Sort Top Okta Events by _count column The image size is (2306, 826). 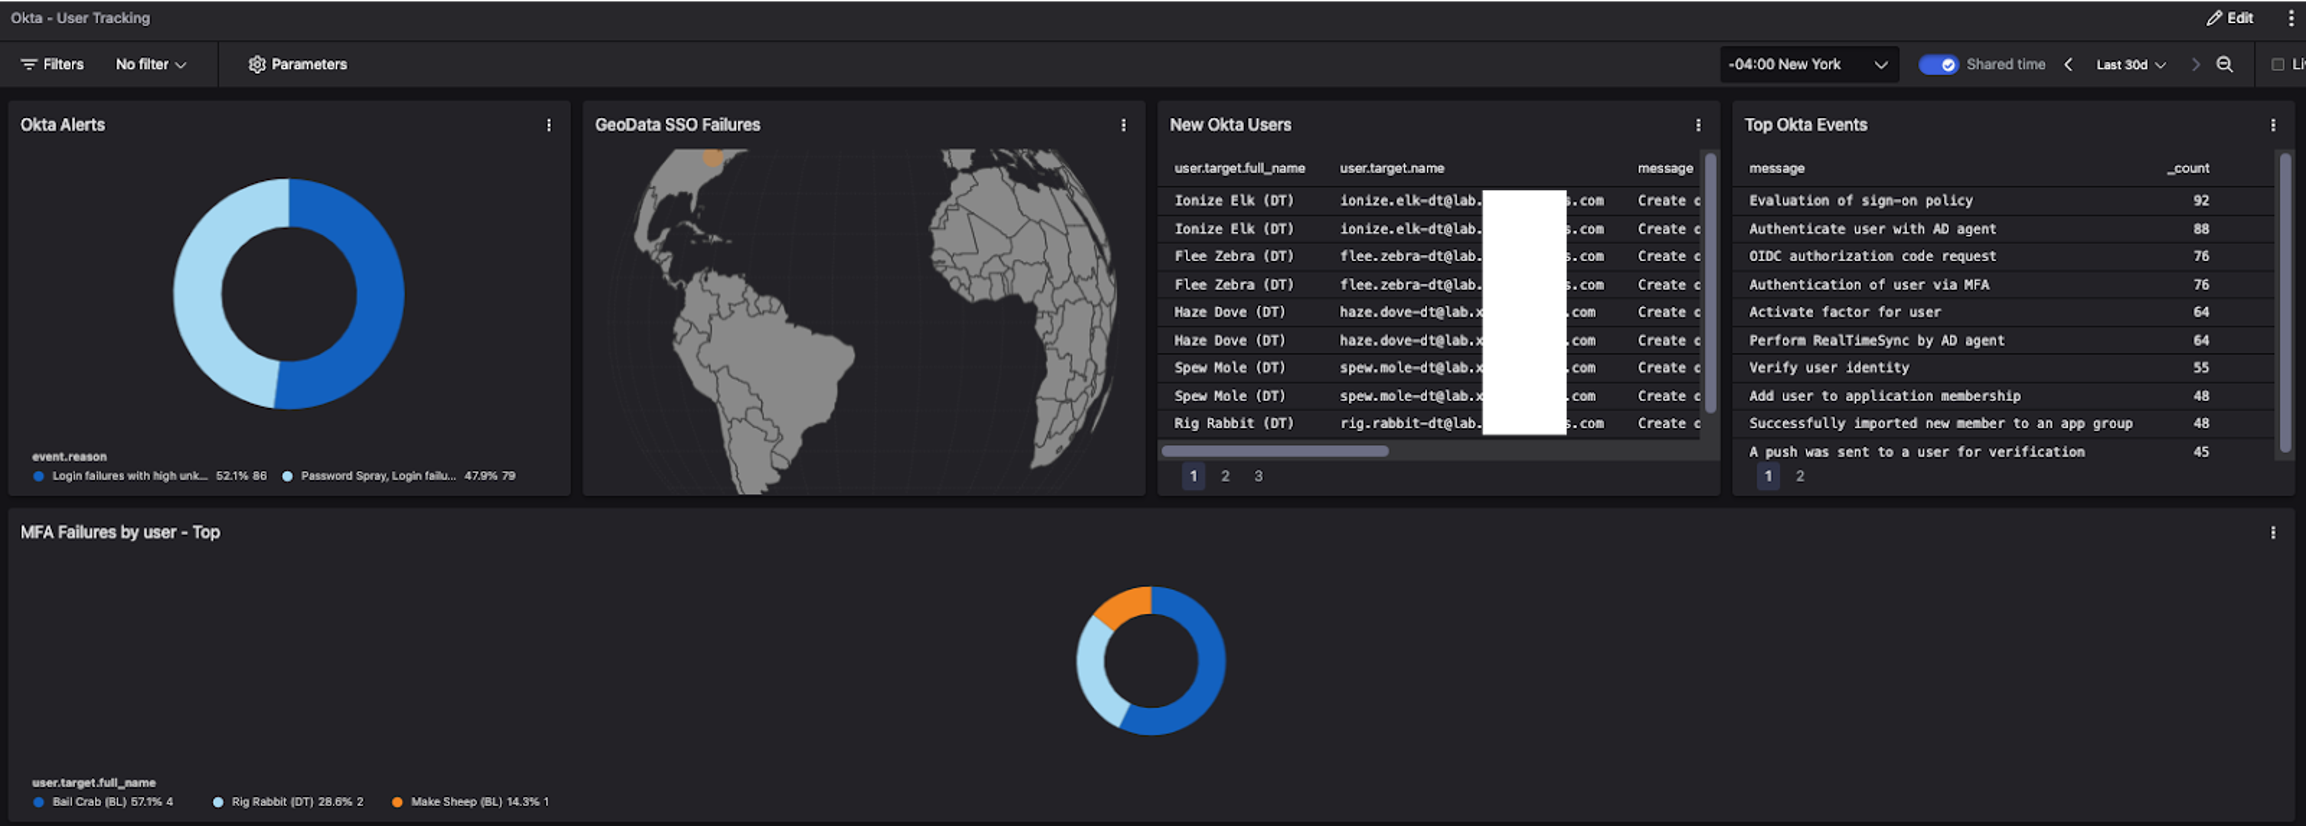pyautogui.click(x=2188, y=168)
